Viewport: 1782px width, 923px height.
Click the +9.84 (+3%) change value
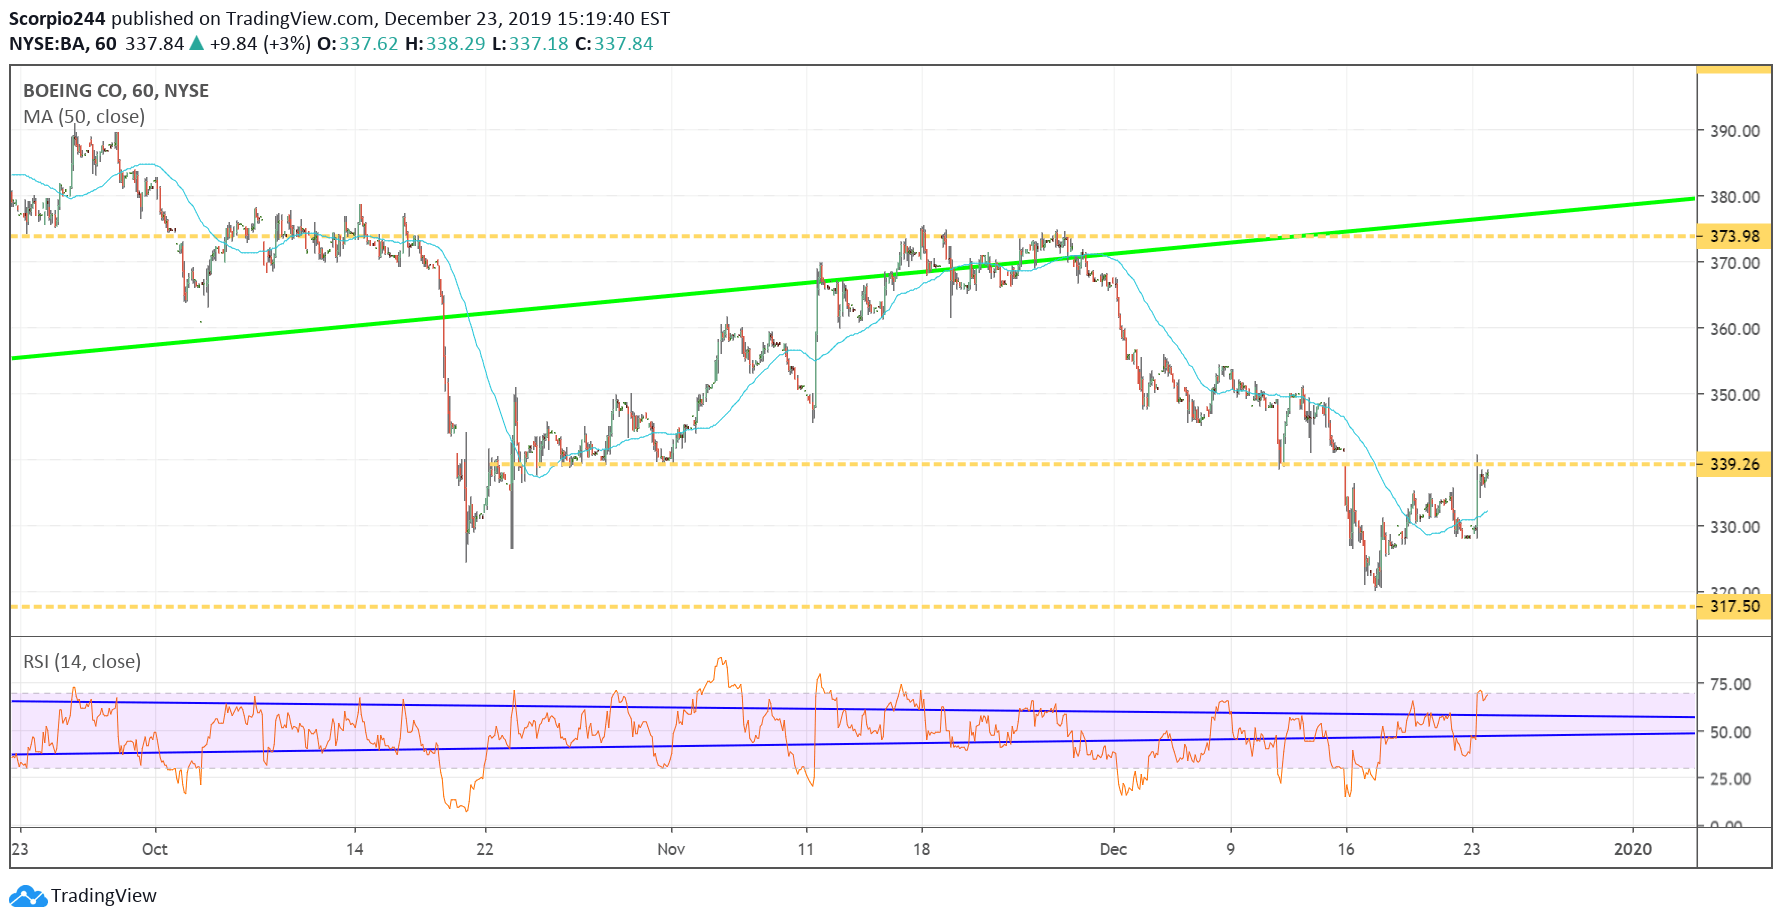[260, 44]
